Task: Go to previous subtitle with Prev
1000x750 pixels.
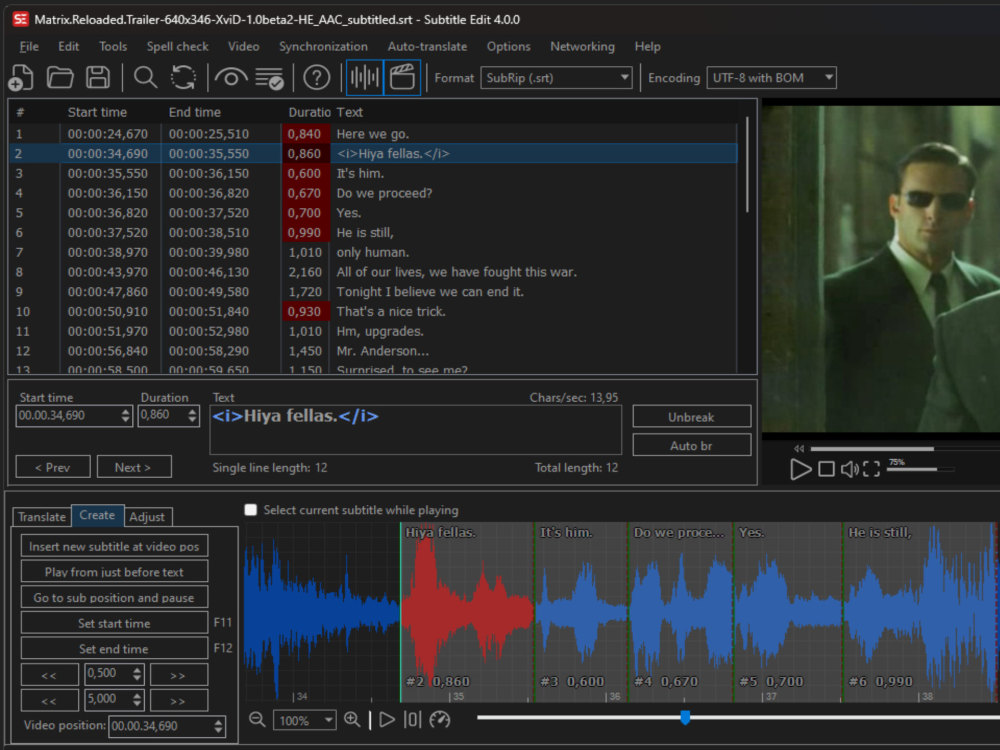Action: tap(53, 467)
